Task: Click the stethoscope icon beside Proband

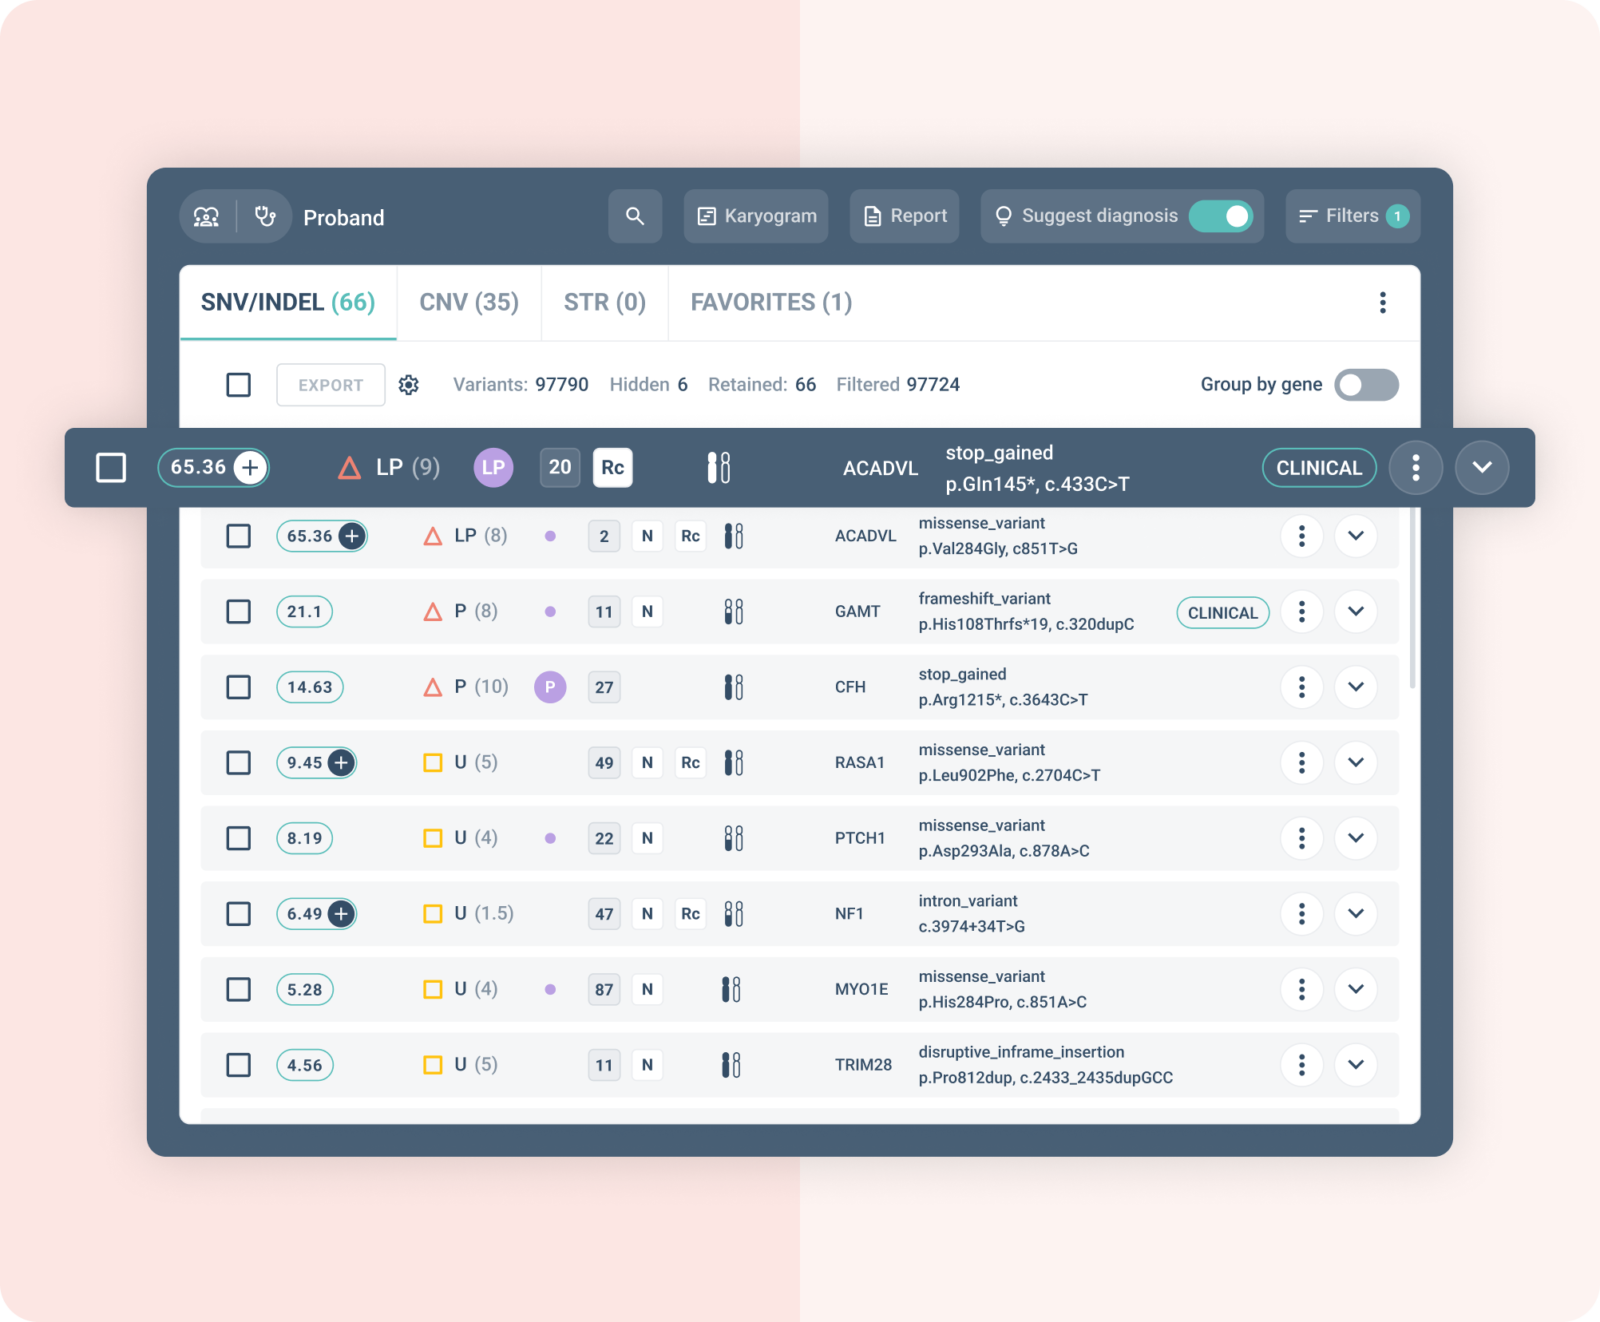Action: [x=265, y=216]
